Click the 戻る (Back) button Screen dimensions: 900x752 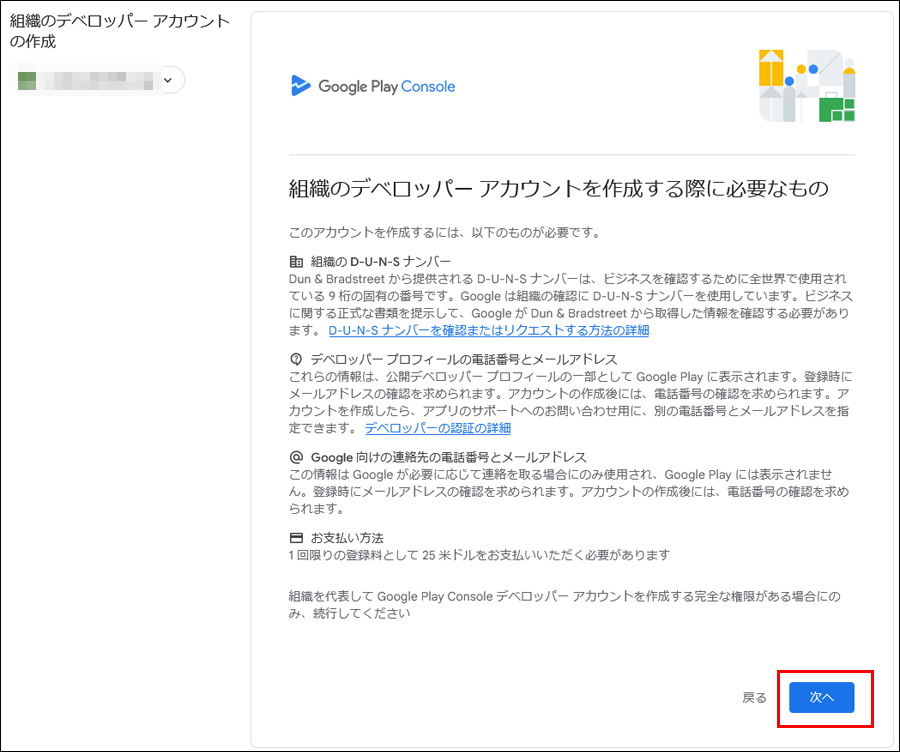[754, 697]
